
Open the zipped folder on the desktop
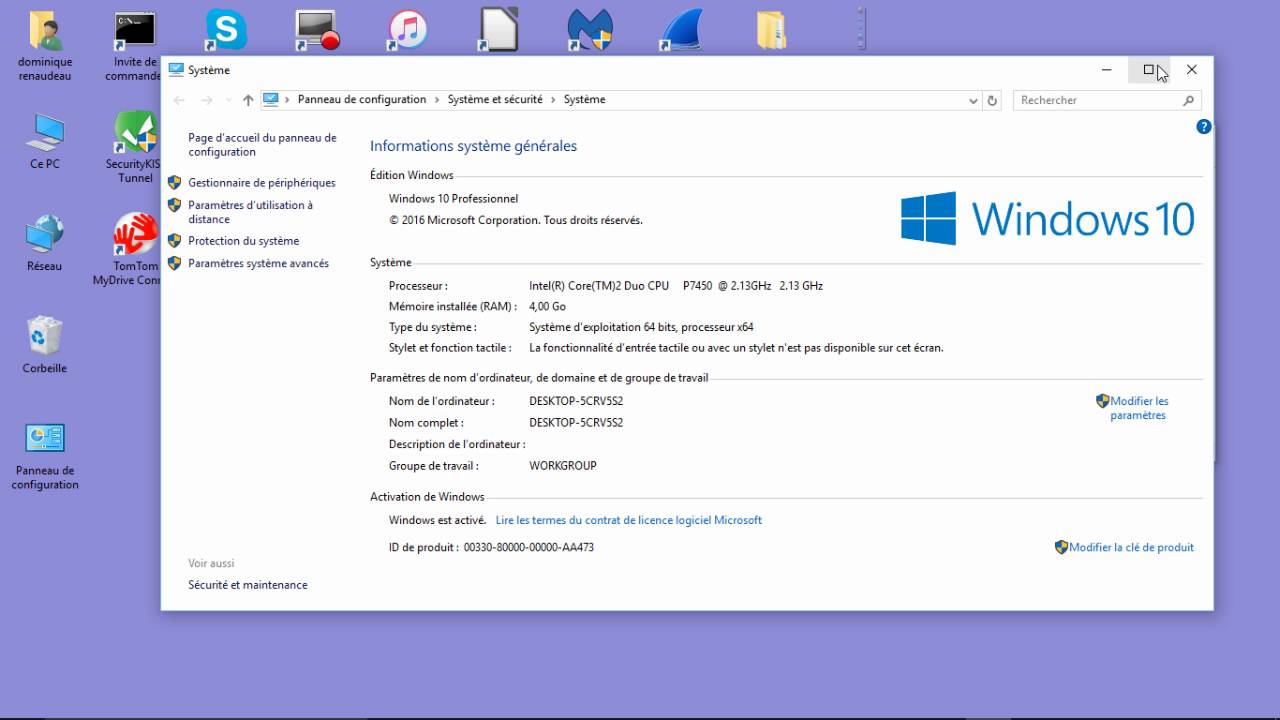point(771,31)
